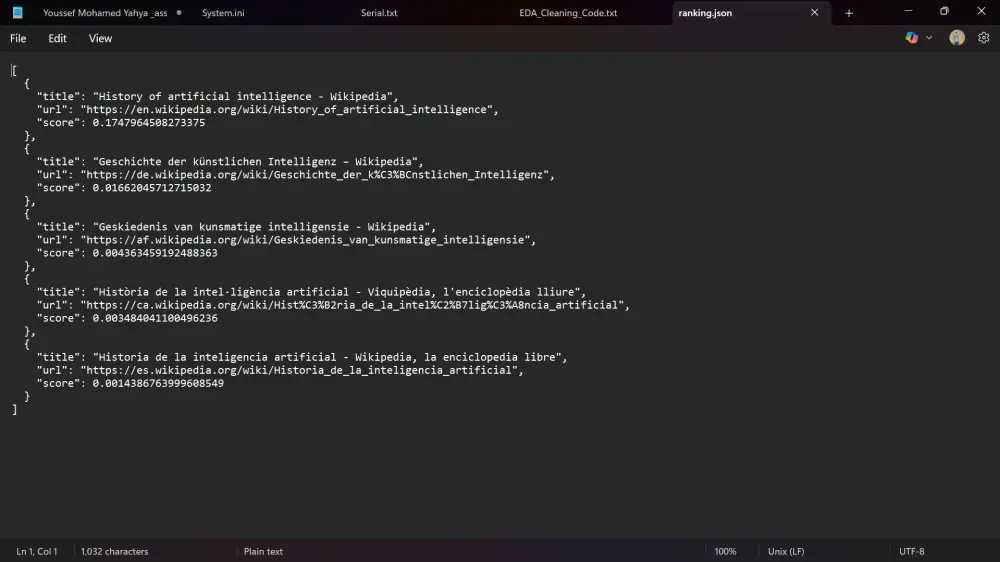This screenshot has height=562, width=1000.
Task: Click the English Wikipedia URL line
Action: 267,110
